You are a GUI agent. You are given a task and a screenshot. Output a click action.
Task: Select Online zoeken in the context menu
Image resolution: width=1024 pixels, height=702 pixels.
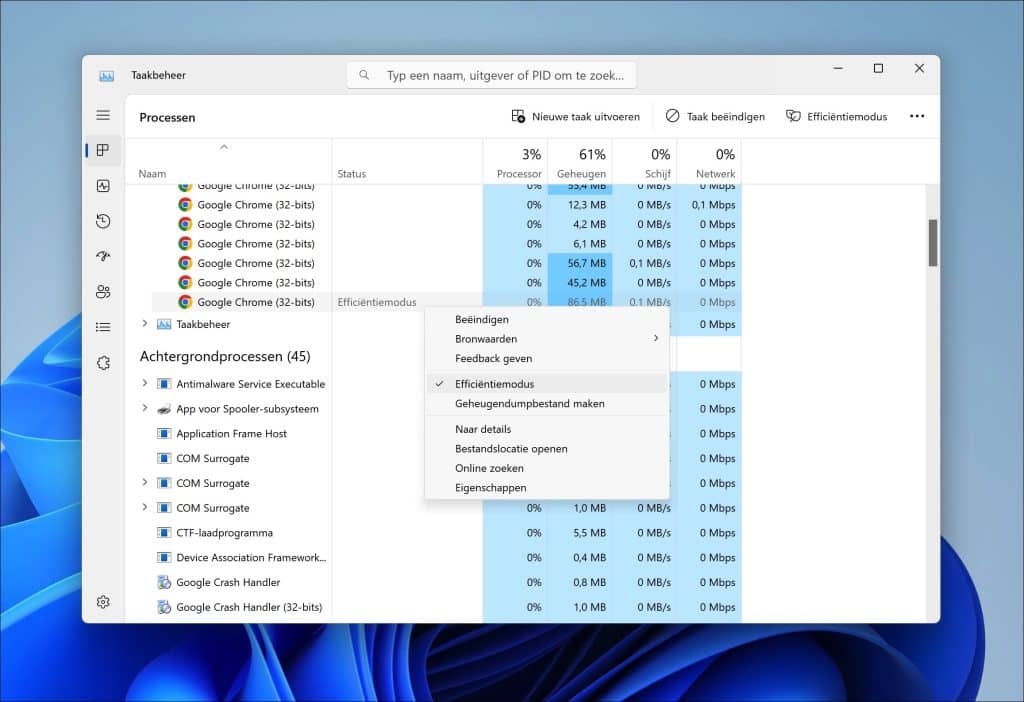click(x=547, y=468)
